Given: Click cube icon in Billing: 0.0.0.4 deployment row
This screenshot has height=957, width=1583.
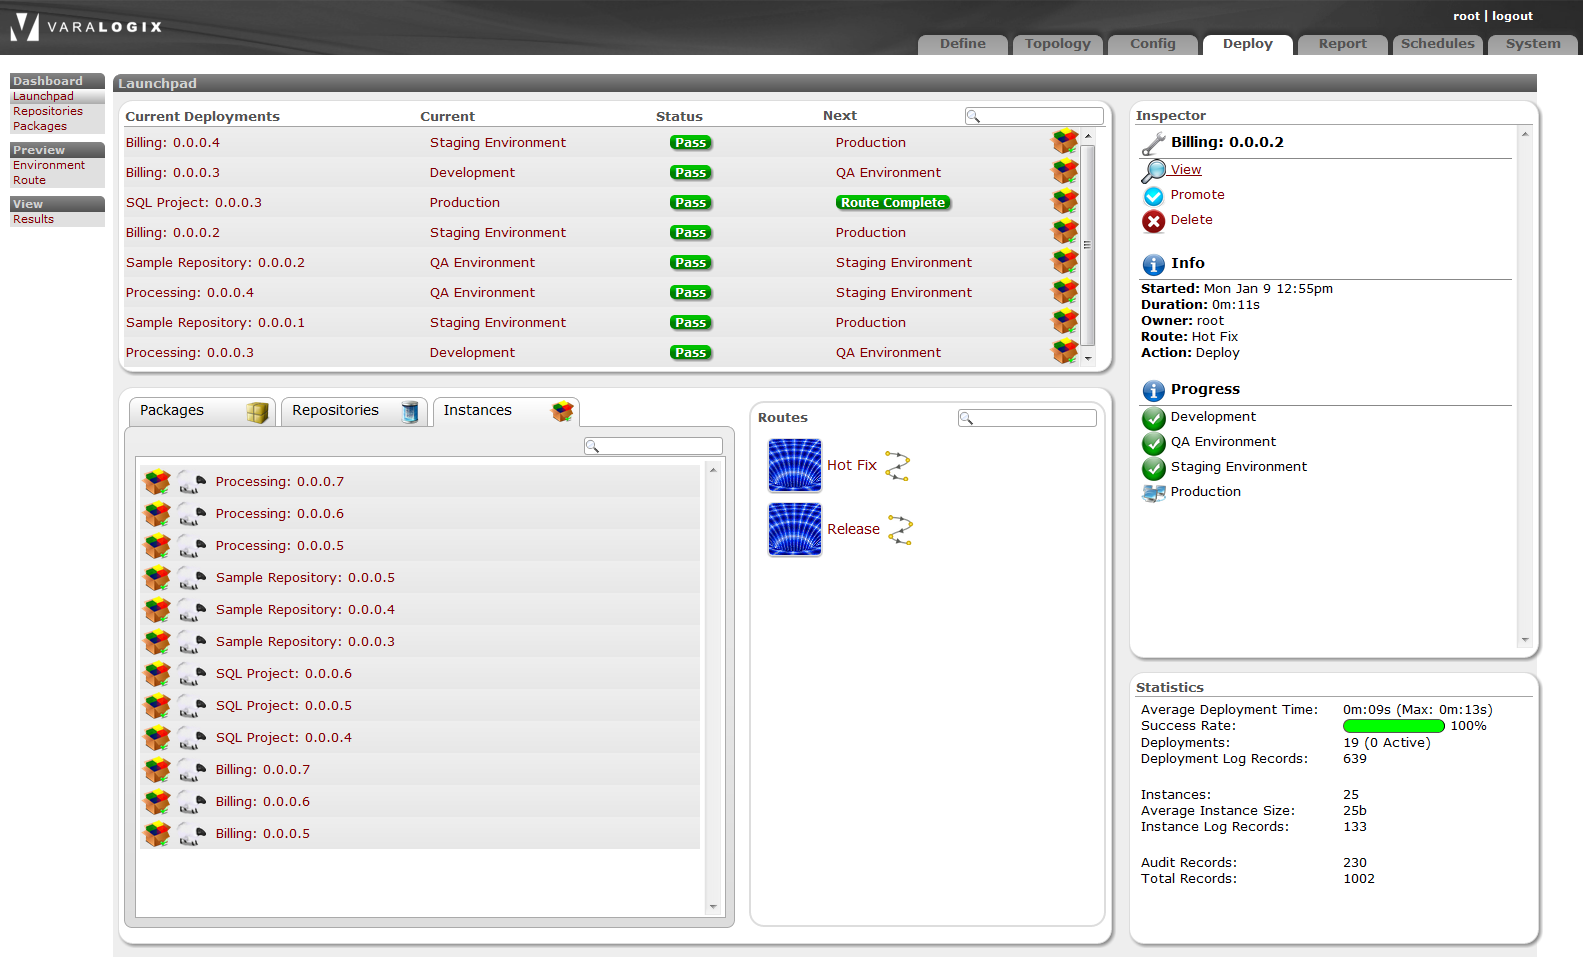Looking at the screenshot, I should coord(1065,142).
